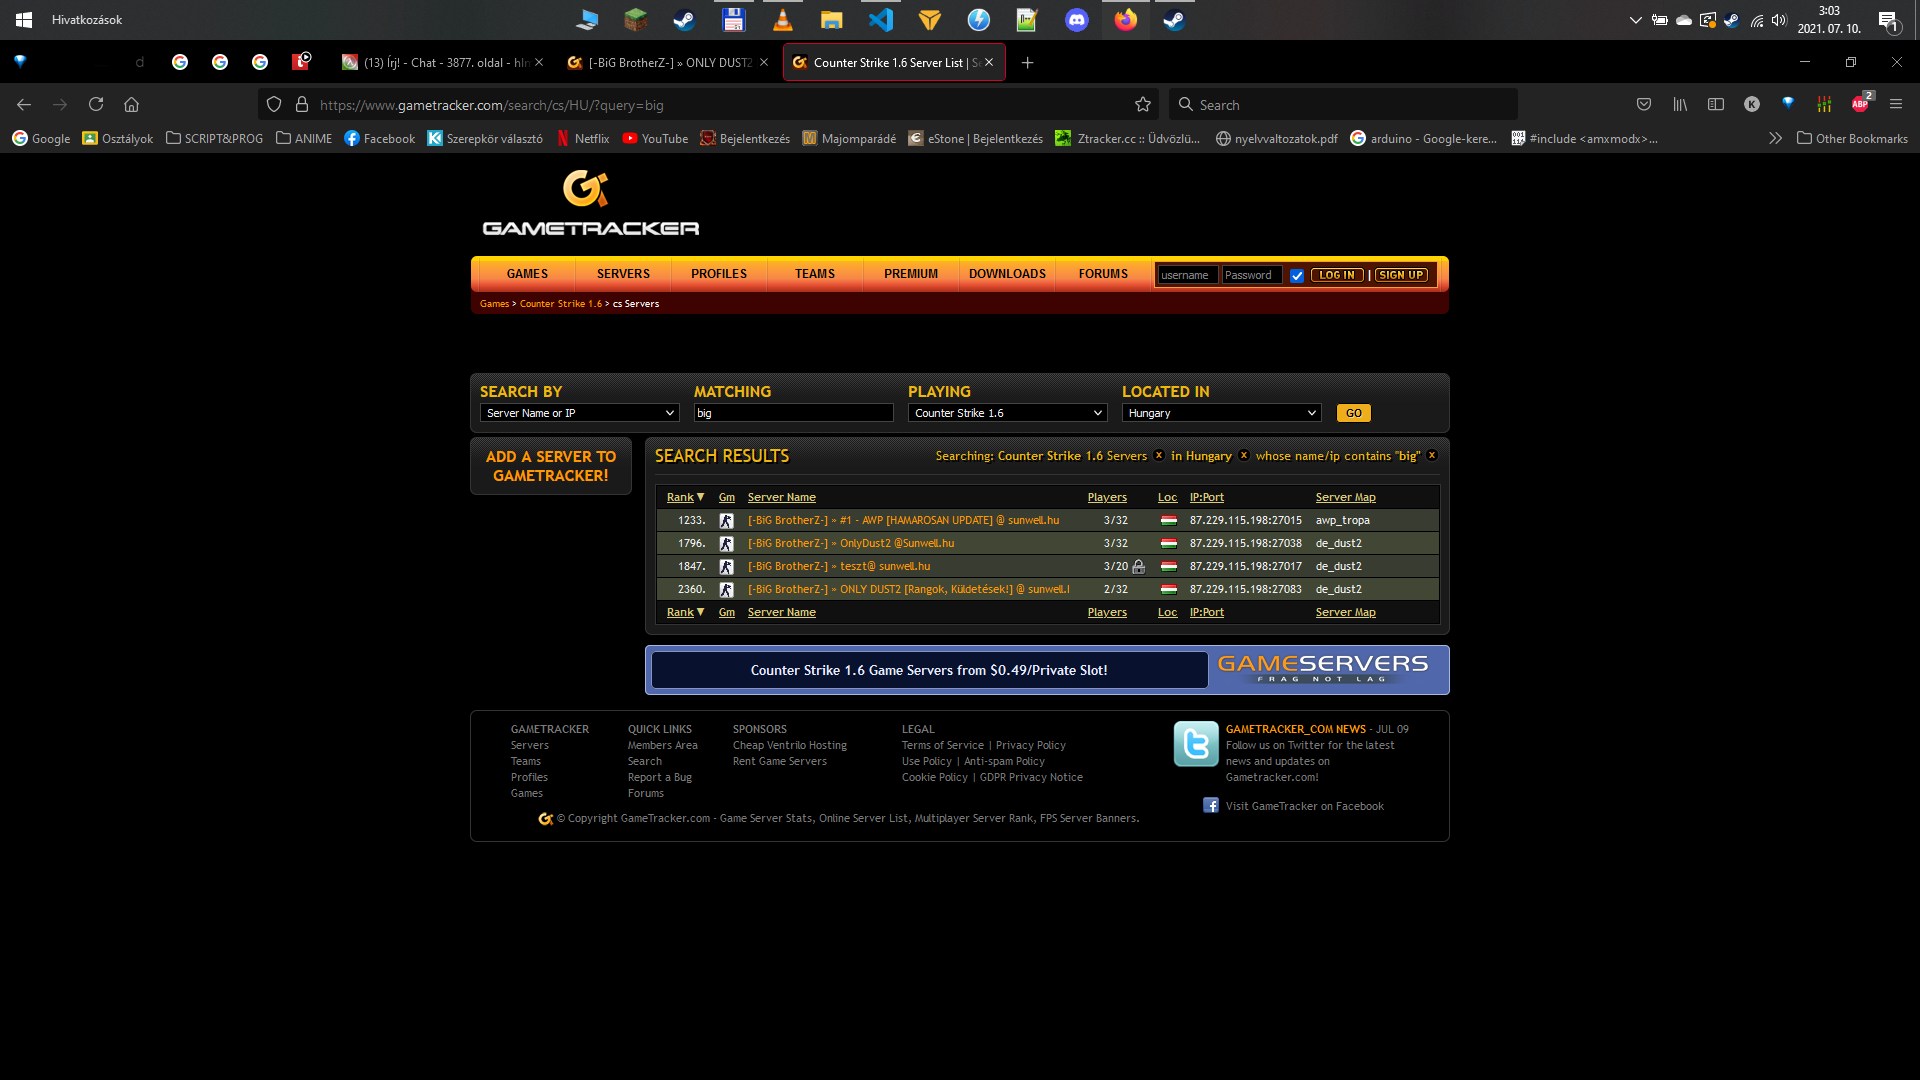The image size is (1920, 1080).
Task: Open a new browser tab
Action: point(1027,62)
